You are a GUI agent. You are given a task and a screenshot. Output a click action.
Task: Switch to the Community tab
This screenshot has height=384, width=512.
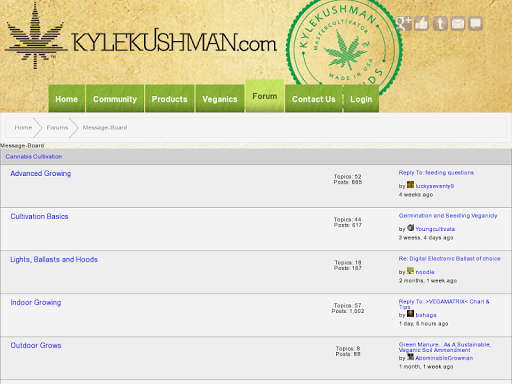pyautogui.click(x=115, y=99)
